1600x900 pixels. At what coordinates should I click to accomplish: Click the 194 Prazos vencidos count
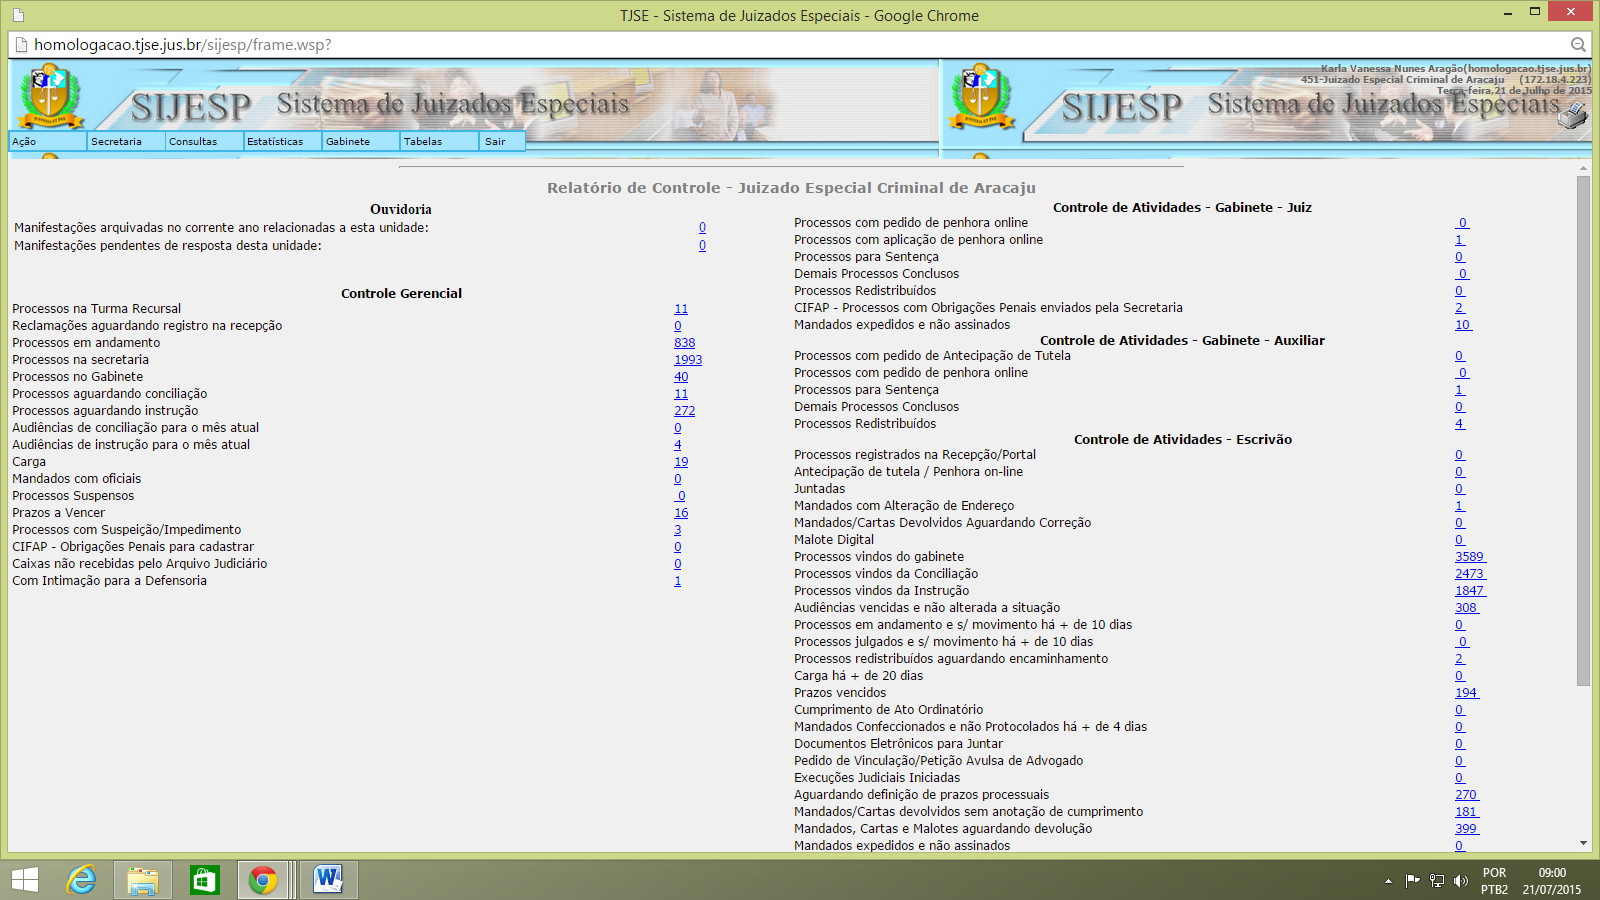[x=1466, y=693]
